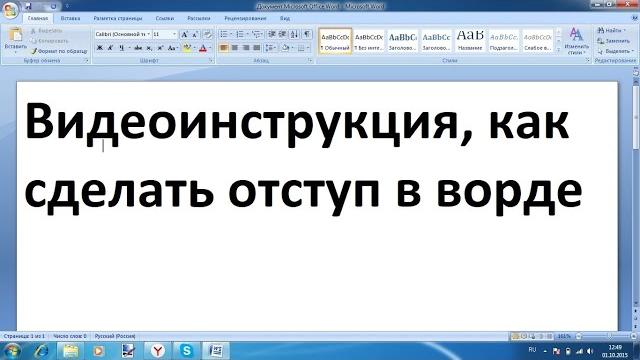Toggle Underline (Ч) formatting
Viewport: 640px width, 360px height.
click(x=121, y=48)
